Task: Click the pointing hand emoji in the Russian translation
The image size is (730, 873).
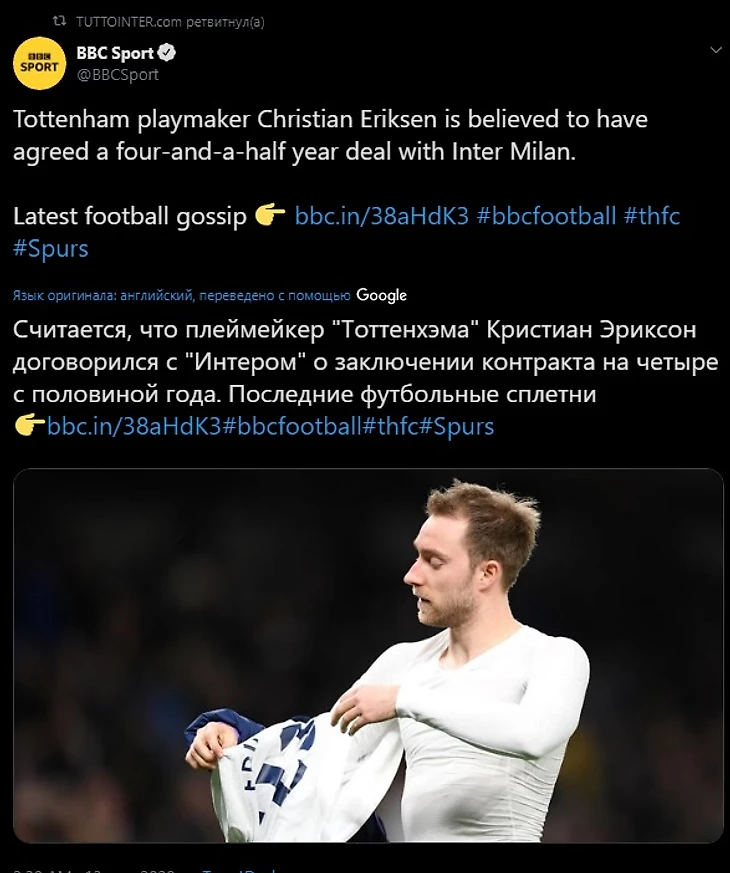Action: (x=30, y=426)
